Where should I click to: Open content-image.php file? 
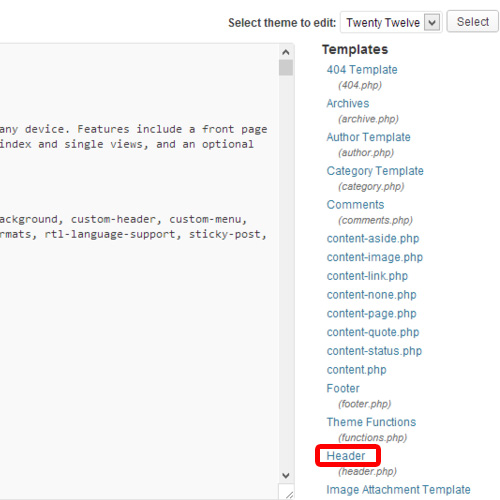(x=375, y=257)
